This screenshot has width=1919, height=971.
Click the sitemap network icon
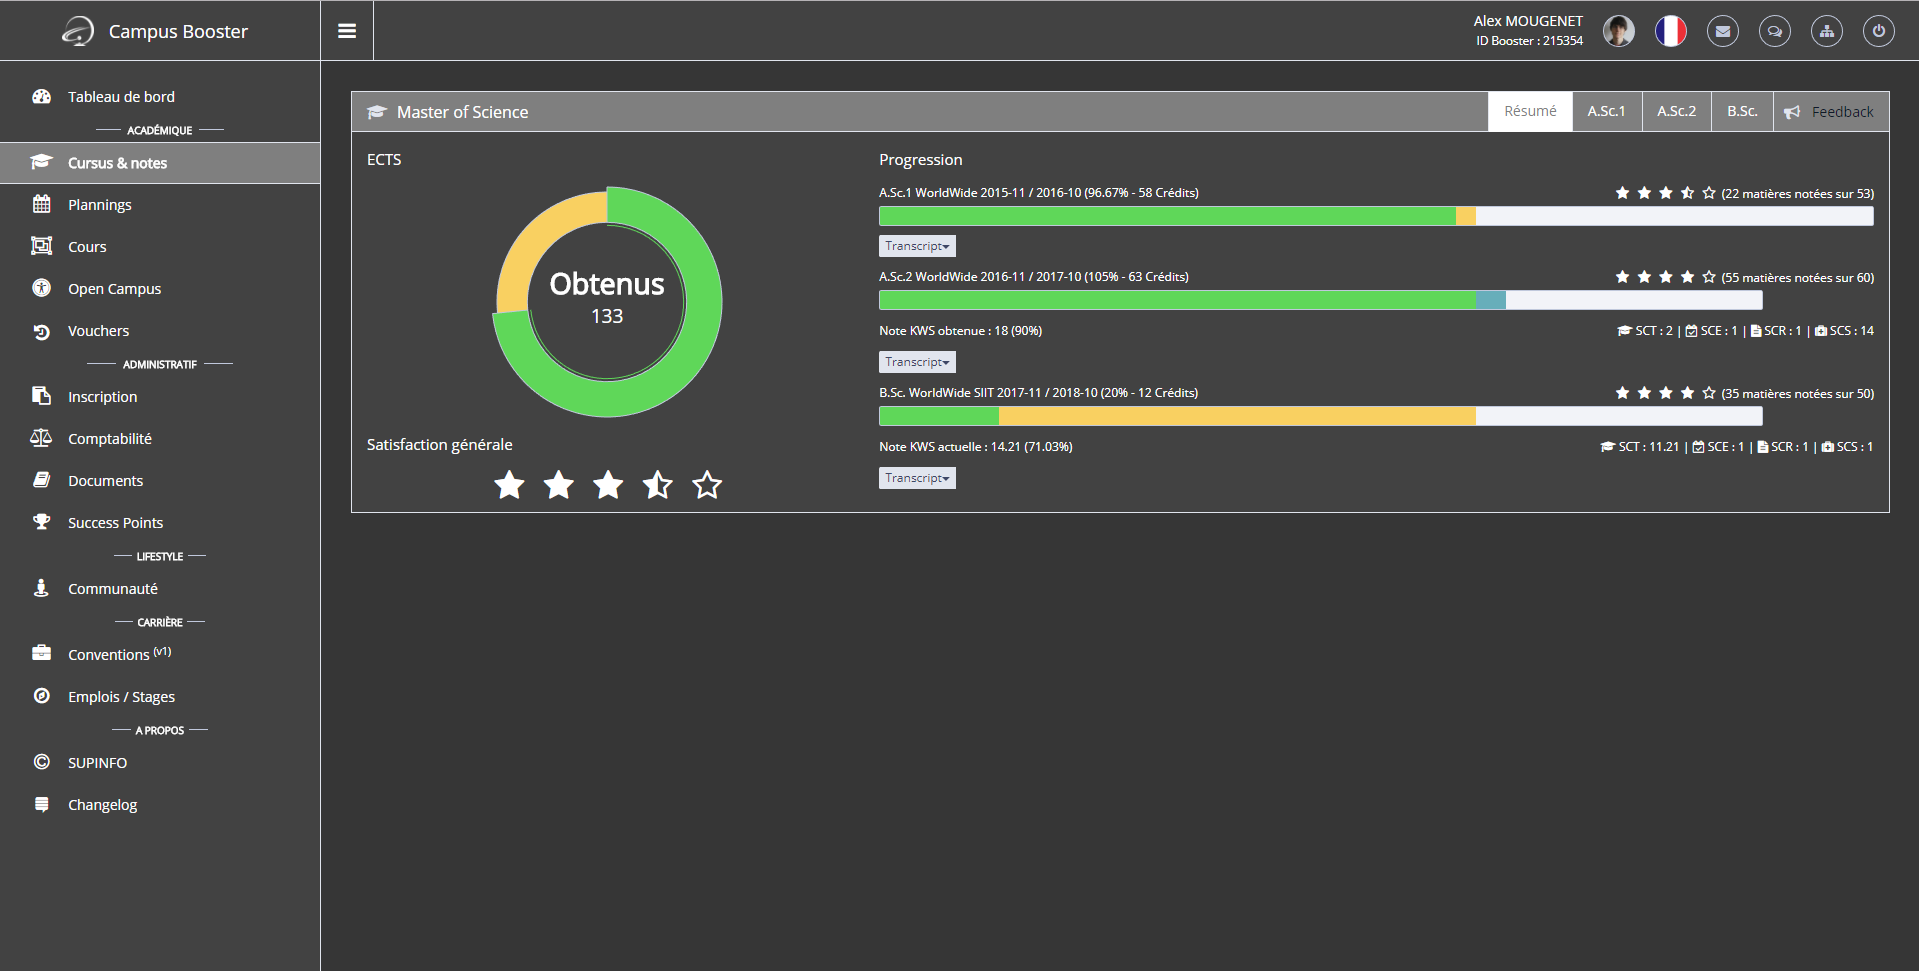tap(1827, 31)
